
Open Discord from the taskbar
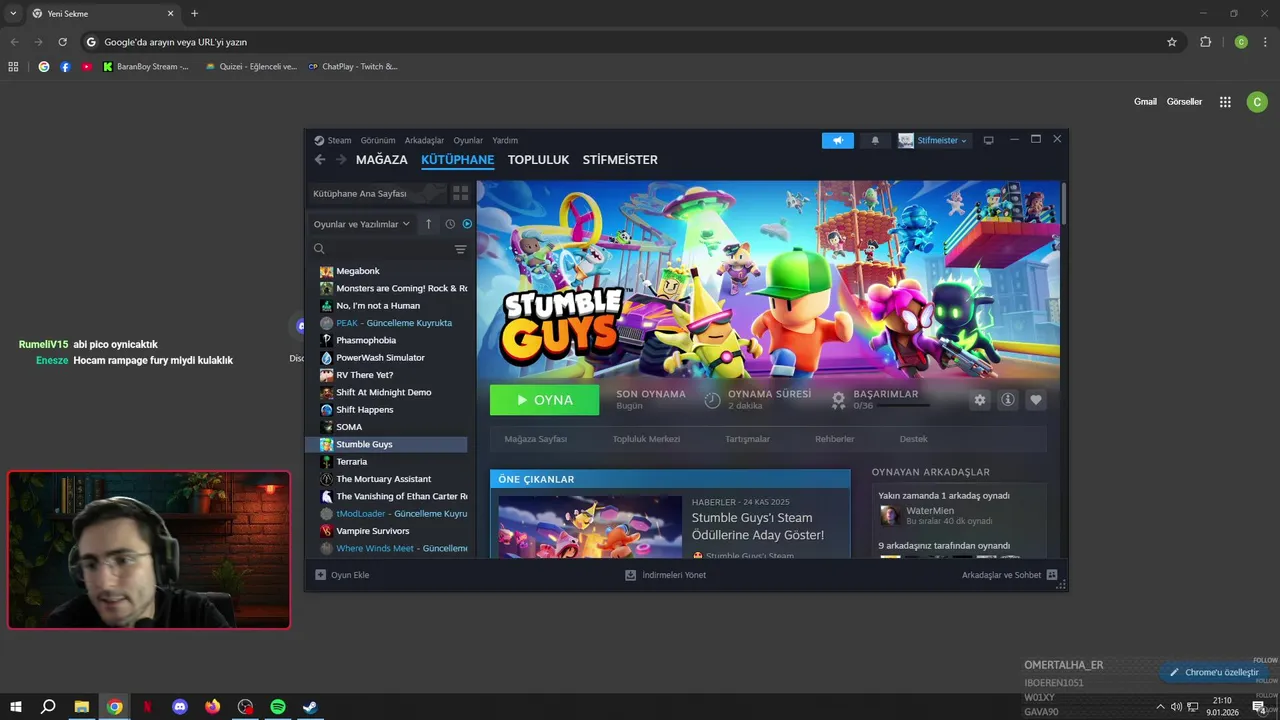pos(180,707)
